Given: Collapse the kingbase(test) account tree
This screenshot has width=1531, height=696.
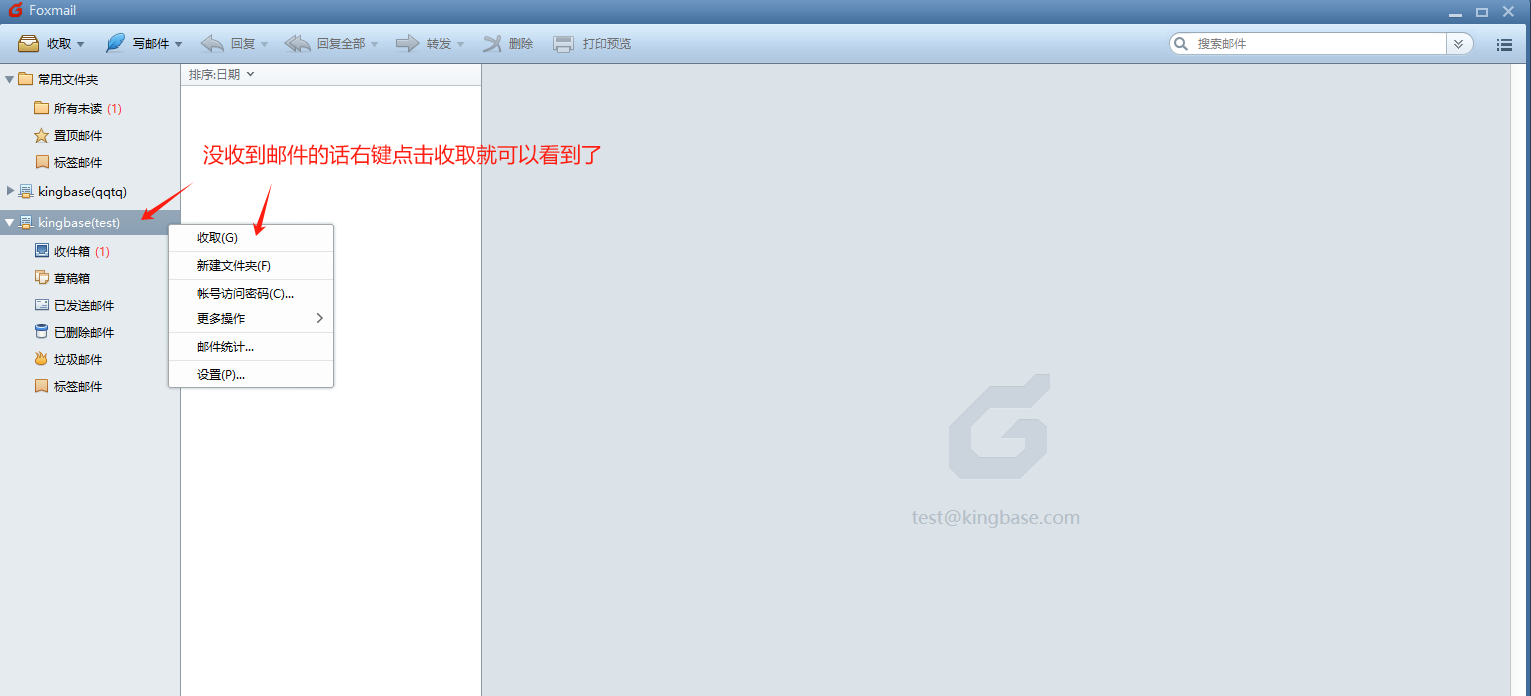Looking at the screenshot, I should pos(10,222).
